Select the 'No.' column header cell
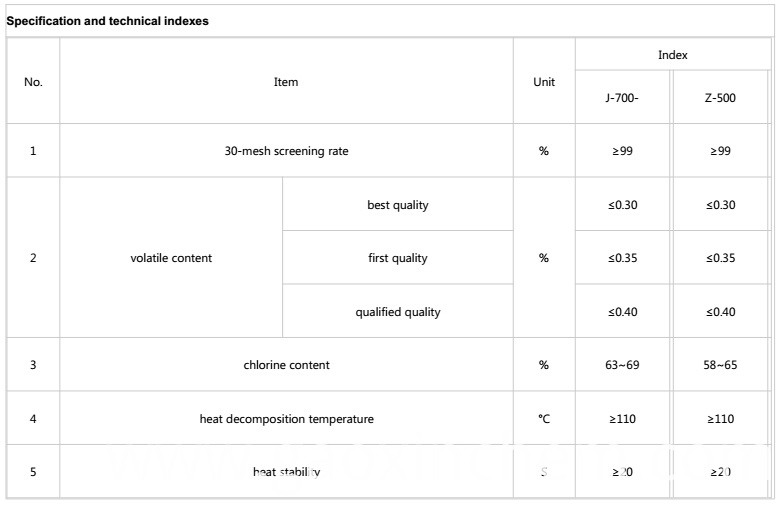The width and height of the screenshot is (781, 506). tap(33, 81)
